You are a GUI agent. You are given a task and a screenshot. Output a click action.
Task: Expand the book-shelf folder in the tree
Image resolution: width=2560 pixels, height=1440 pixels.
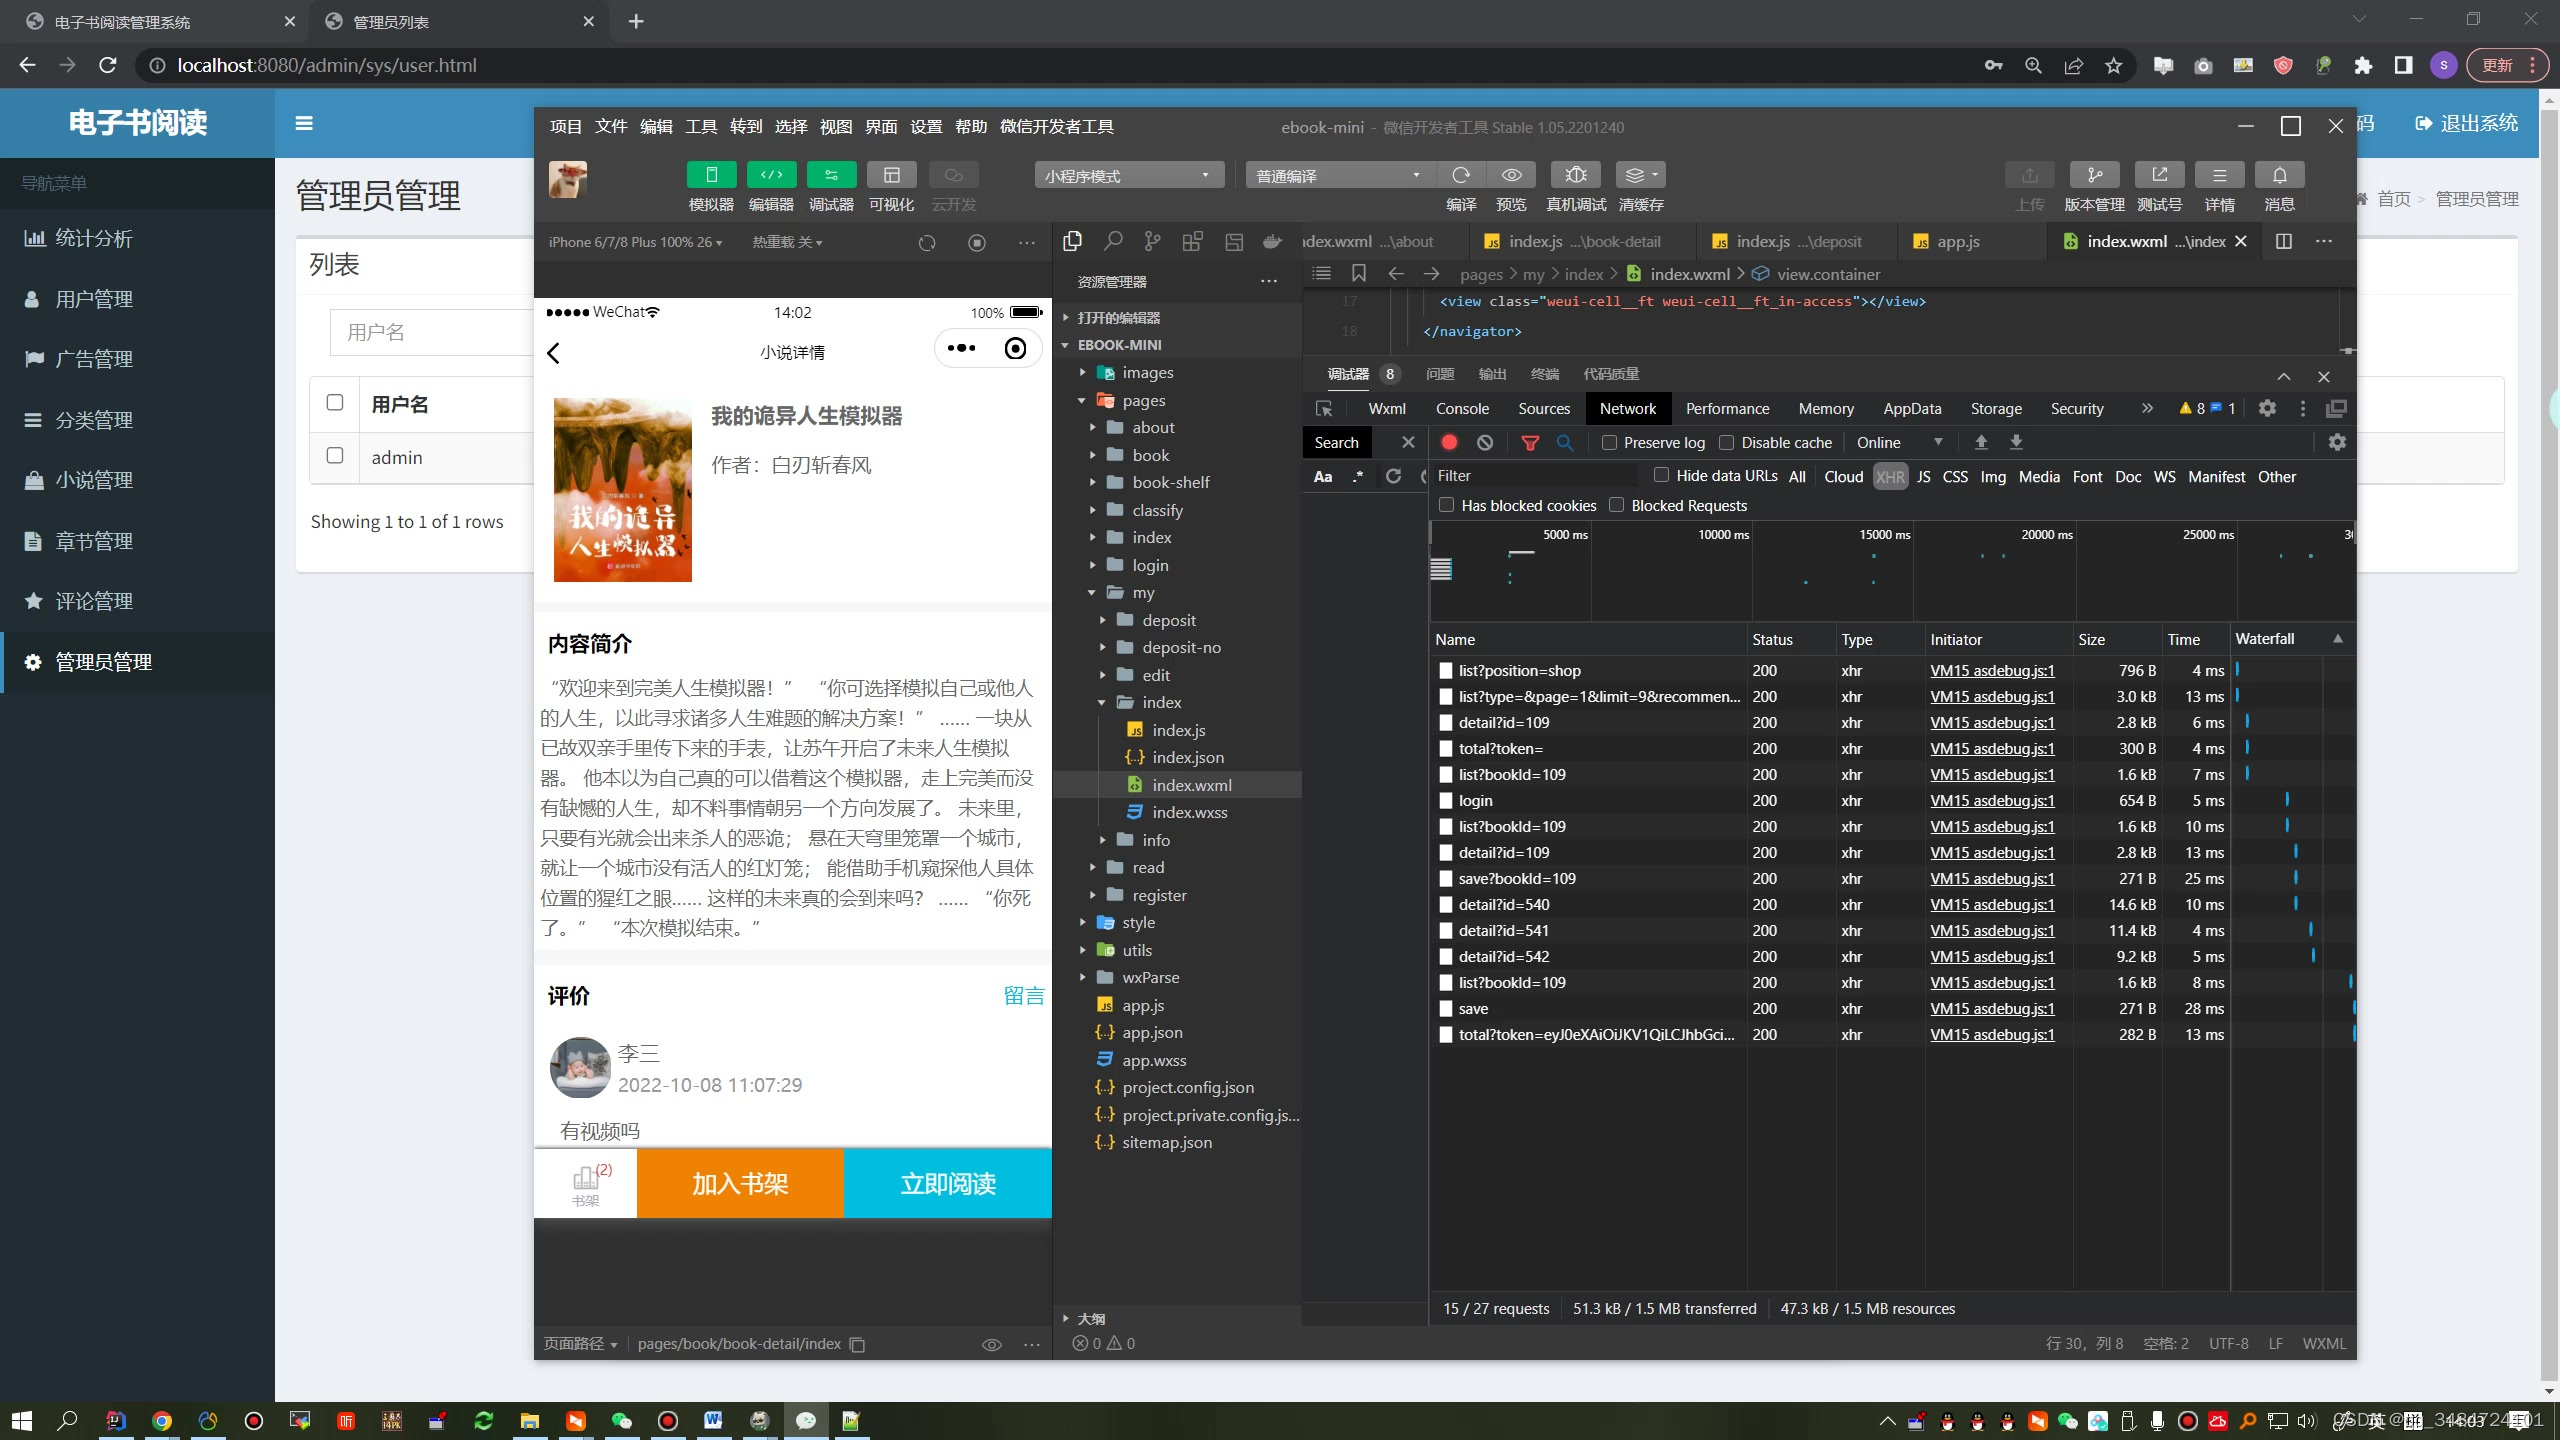coord(1170,482)
